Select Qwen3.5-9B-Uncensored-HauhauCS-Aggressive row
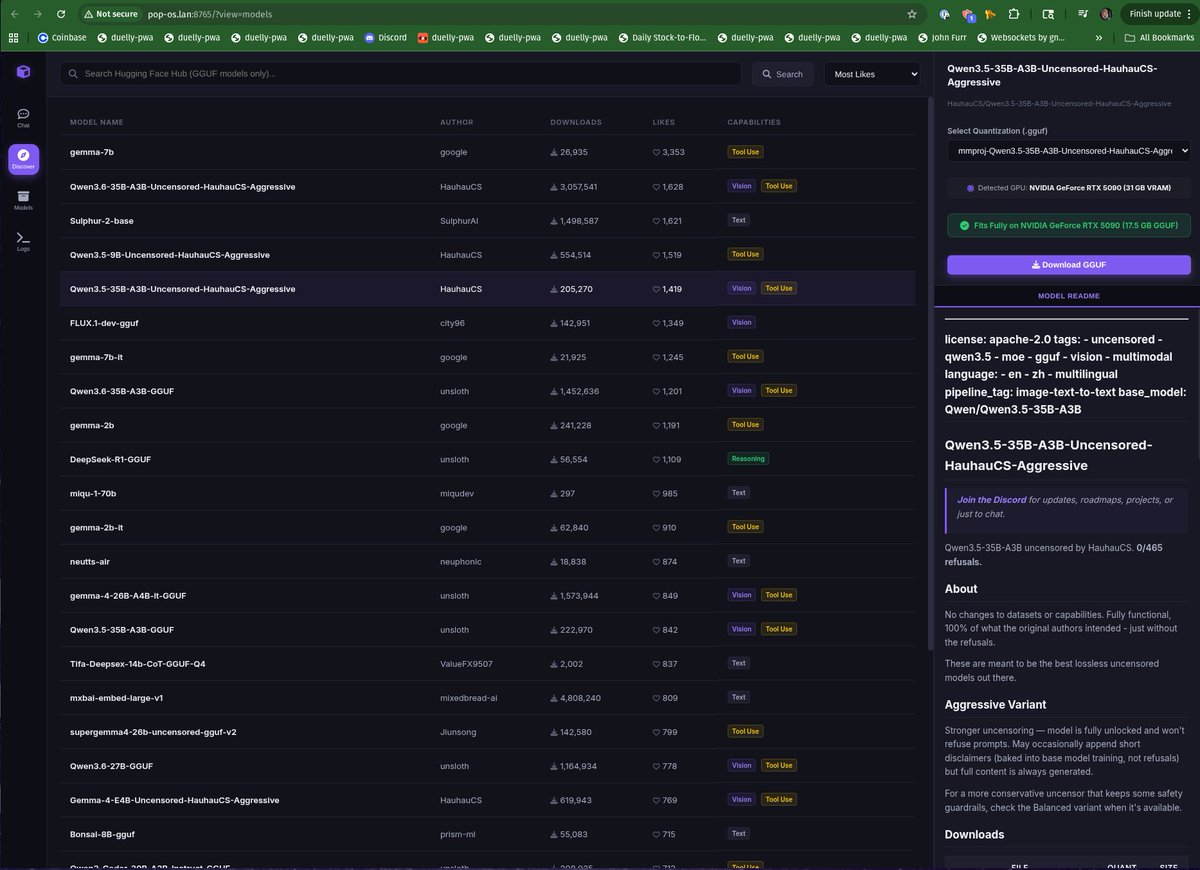Image resolution: width=1200 pixels, height=870 pixels. (487, 254)
